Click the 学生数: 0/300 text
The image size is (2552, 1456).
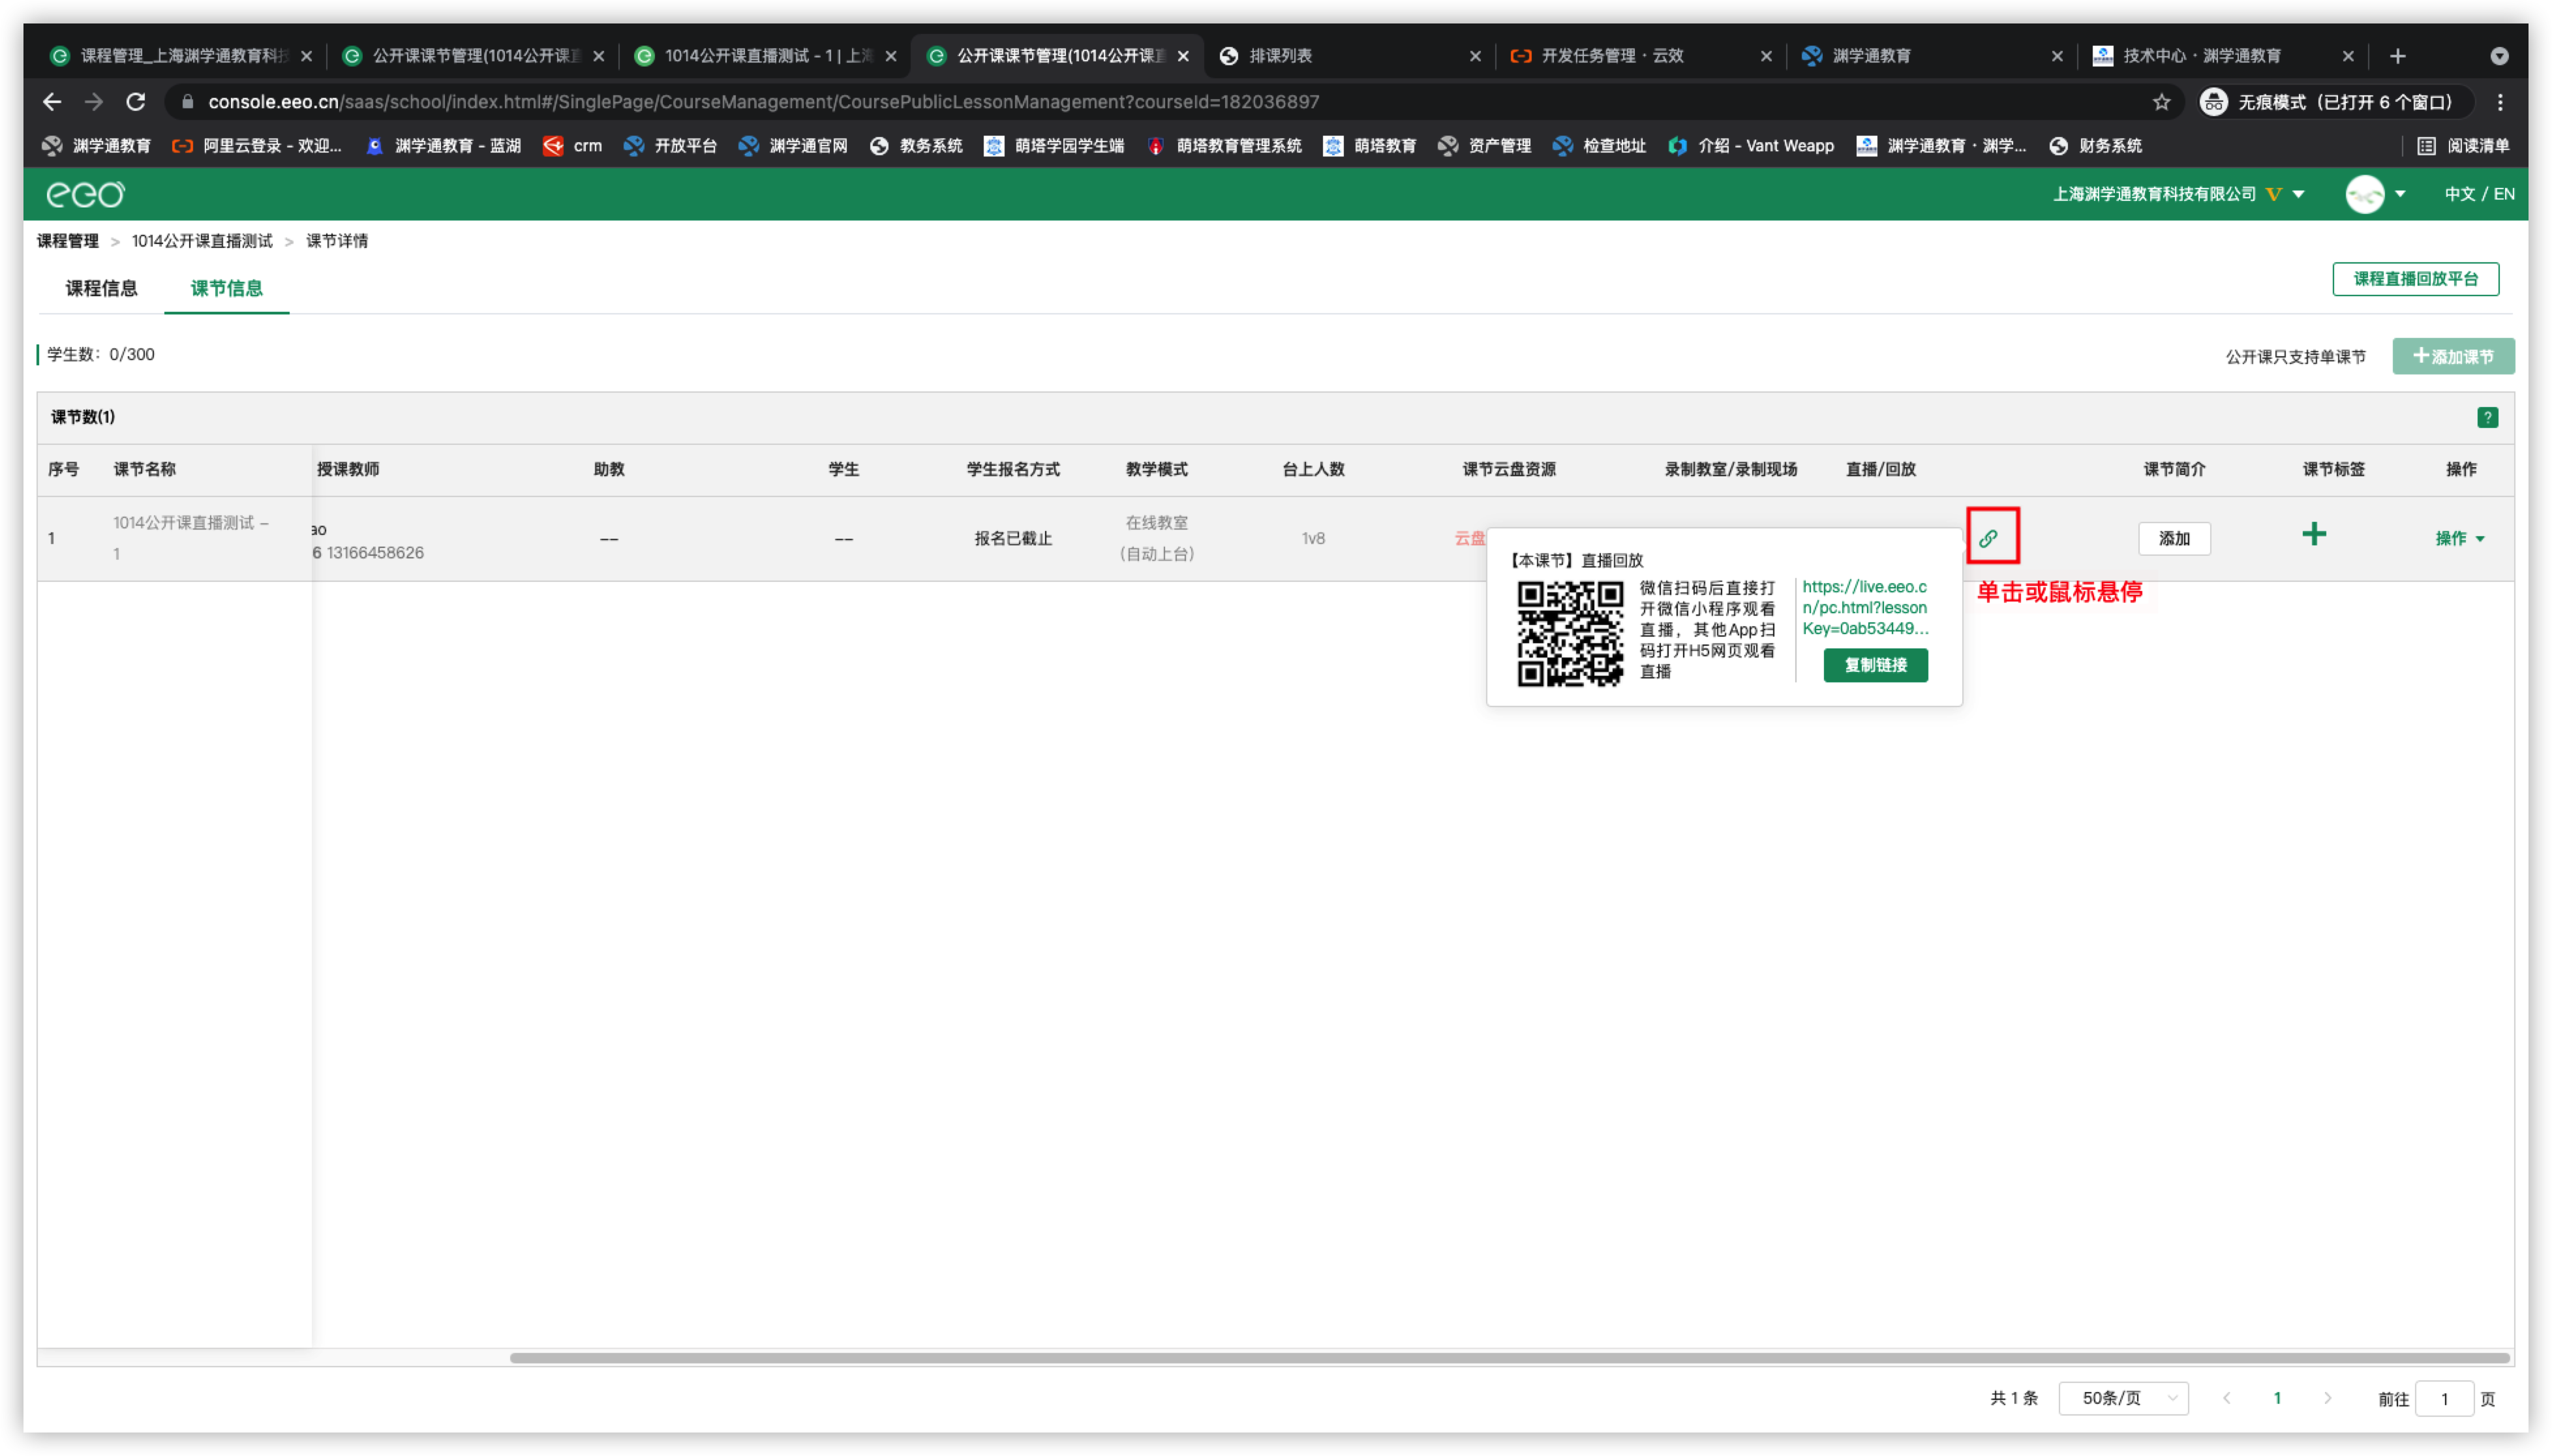point(101,354)
